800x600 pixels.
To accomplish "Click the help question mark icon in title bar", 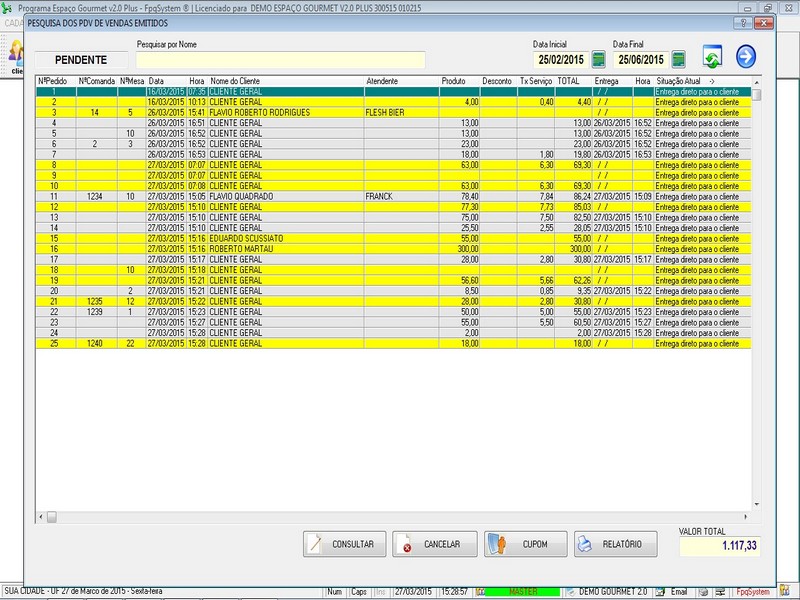I will pyautogui.click(x=743, y=23).
